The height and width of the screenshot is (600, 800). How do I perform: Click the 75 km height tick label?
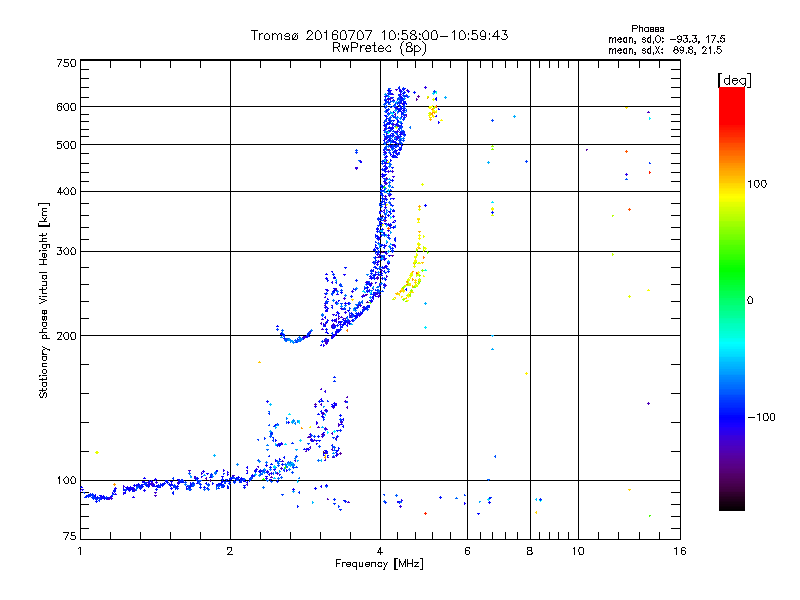[x=70, y=536]
